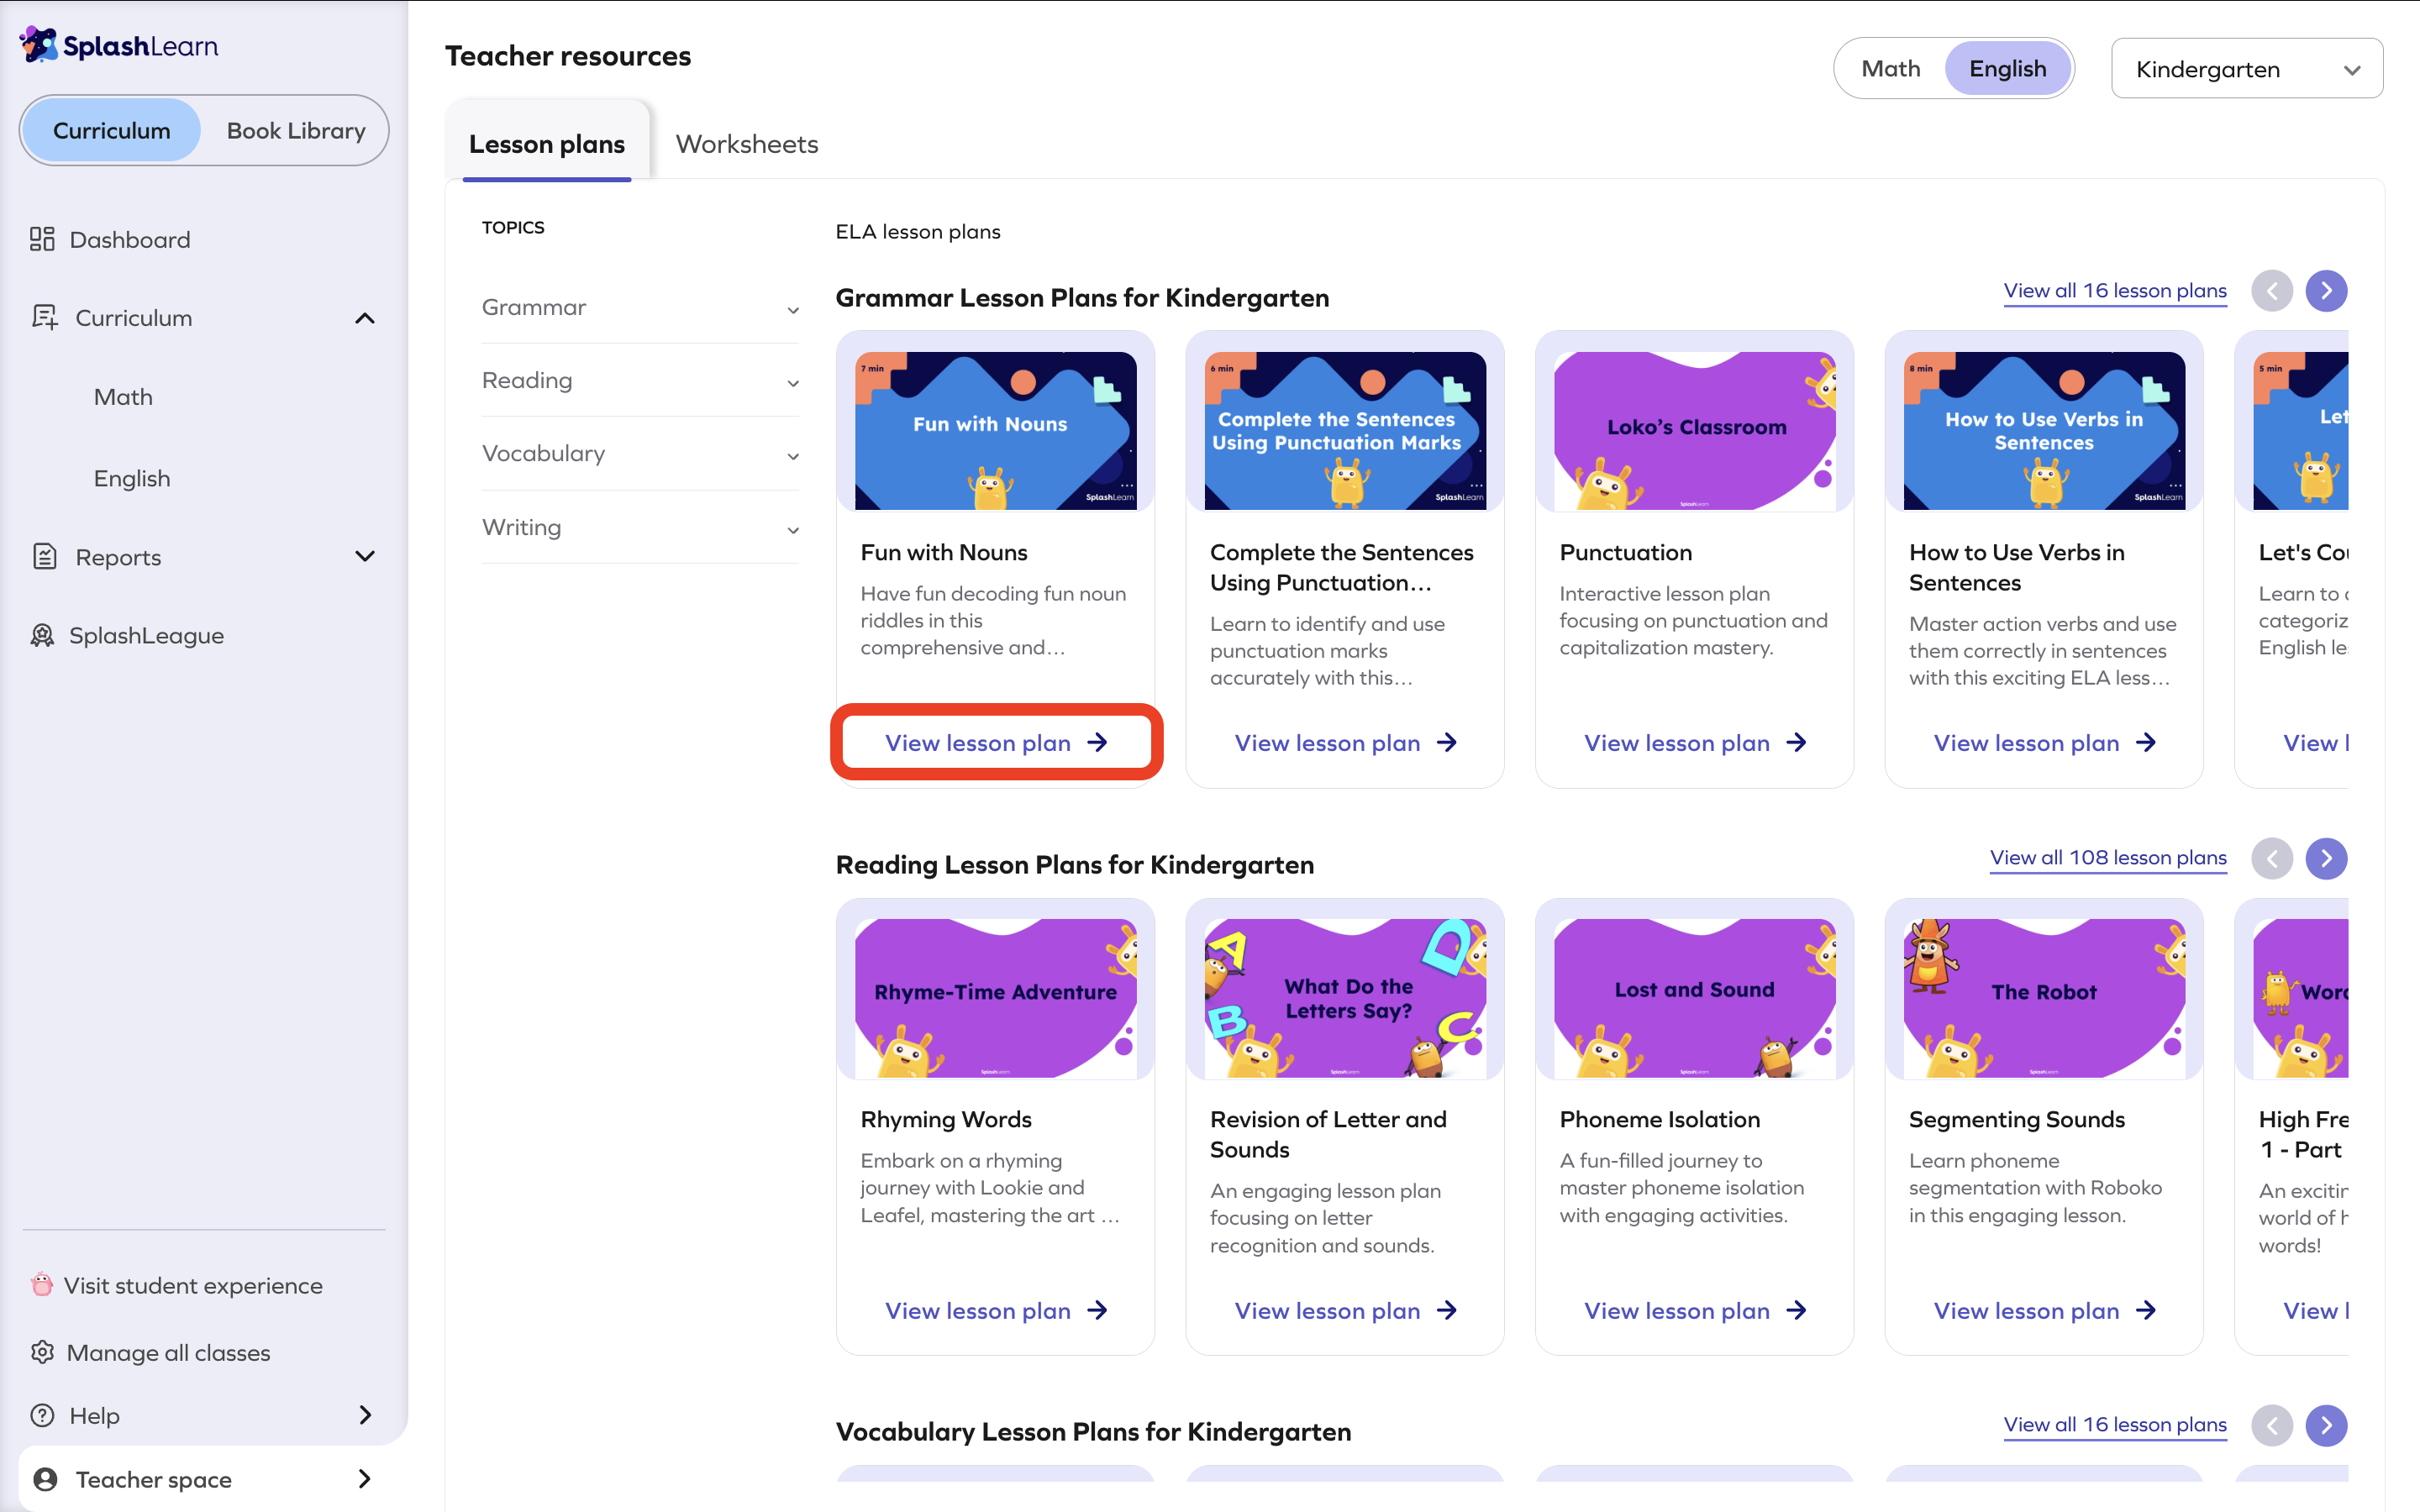The image size is (2420, 1512).
Task: Click the Teacher resources heading
Action: tap(568, 56)
